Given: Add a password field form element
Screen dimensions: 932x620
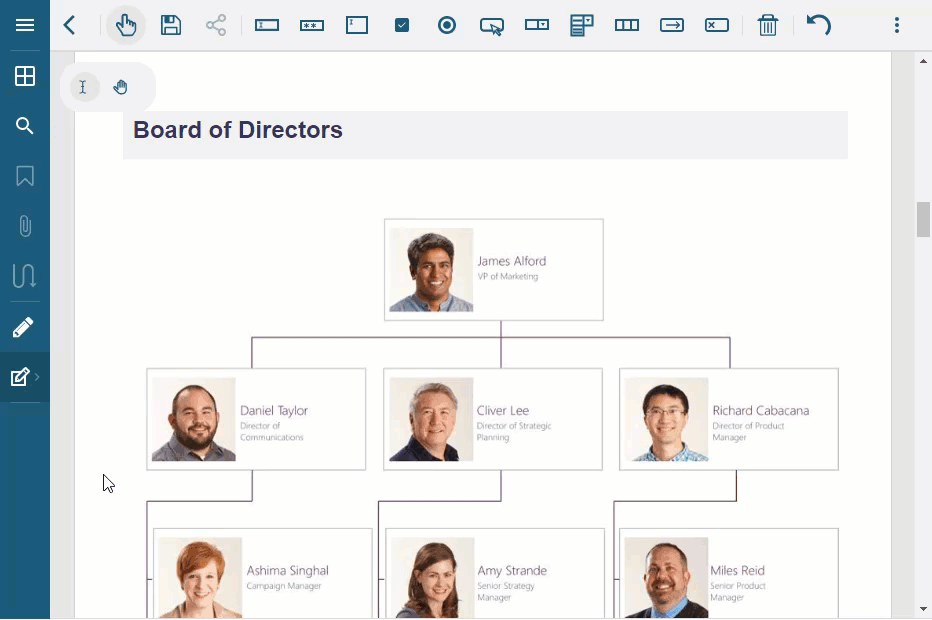Looking at the screenshot, I should click(311, 26).
